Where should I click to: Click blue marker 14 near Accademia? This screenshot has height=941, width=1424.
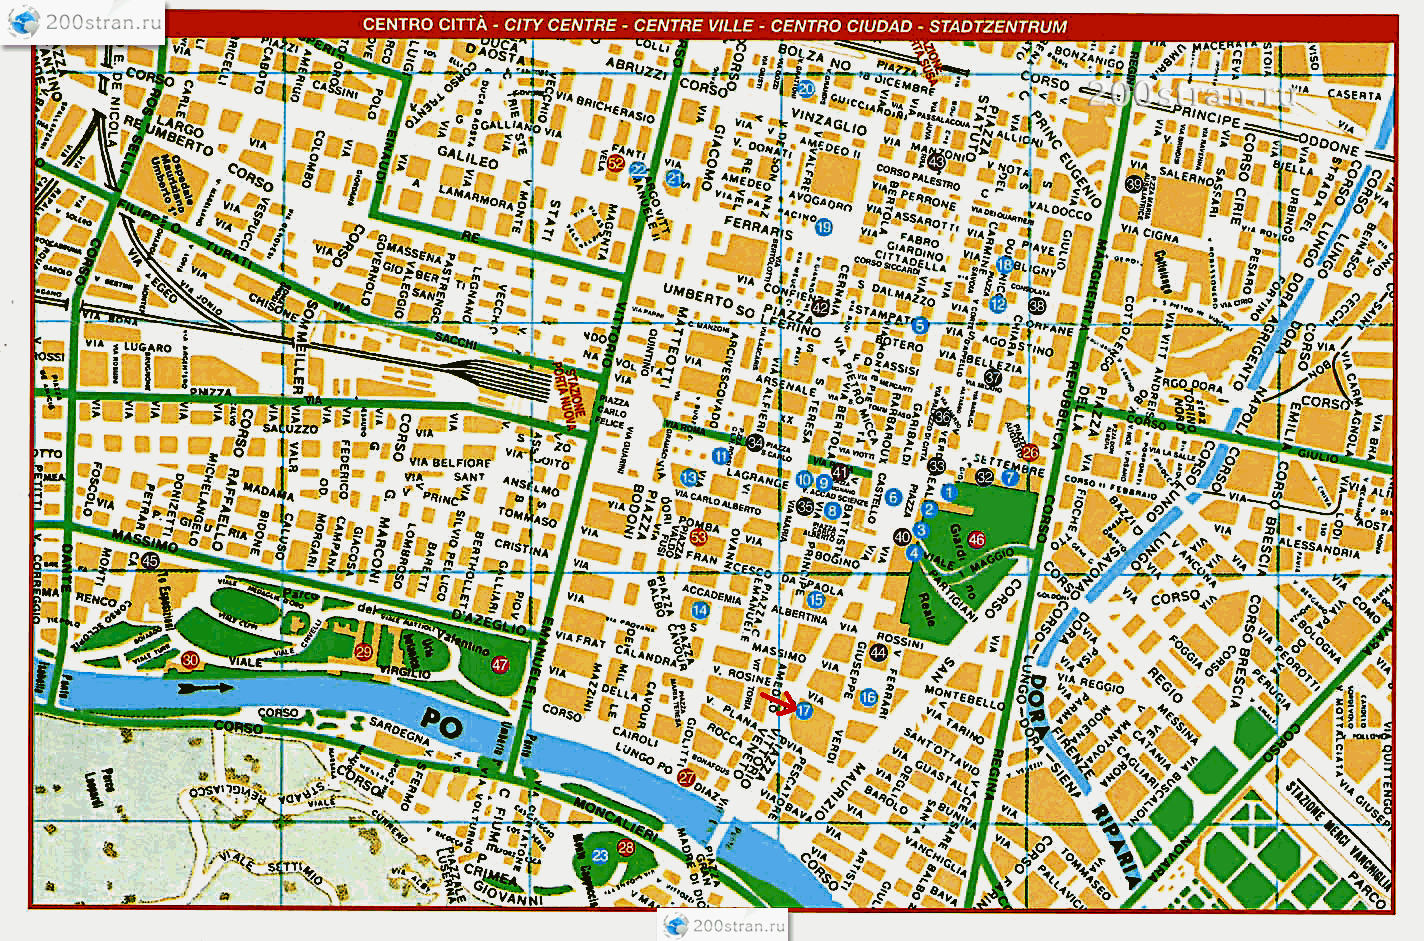pos(701,610)
